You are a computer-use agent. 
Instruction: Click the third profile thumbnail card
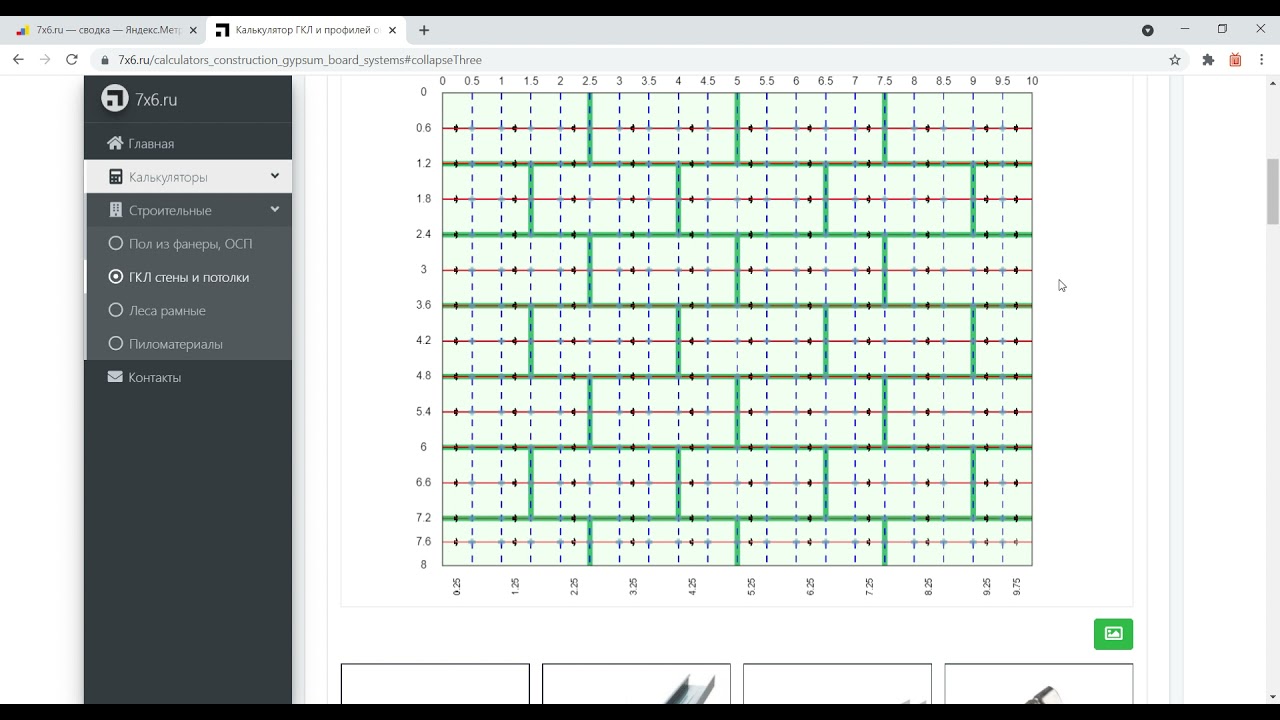pyautogui.click(x=837, y=684)
